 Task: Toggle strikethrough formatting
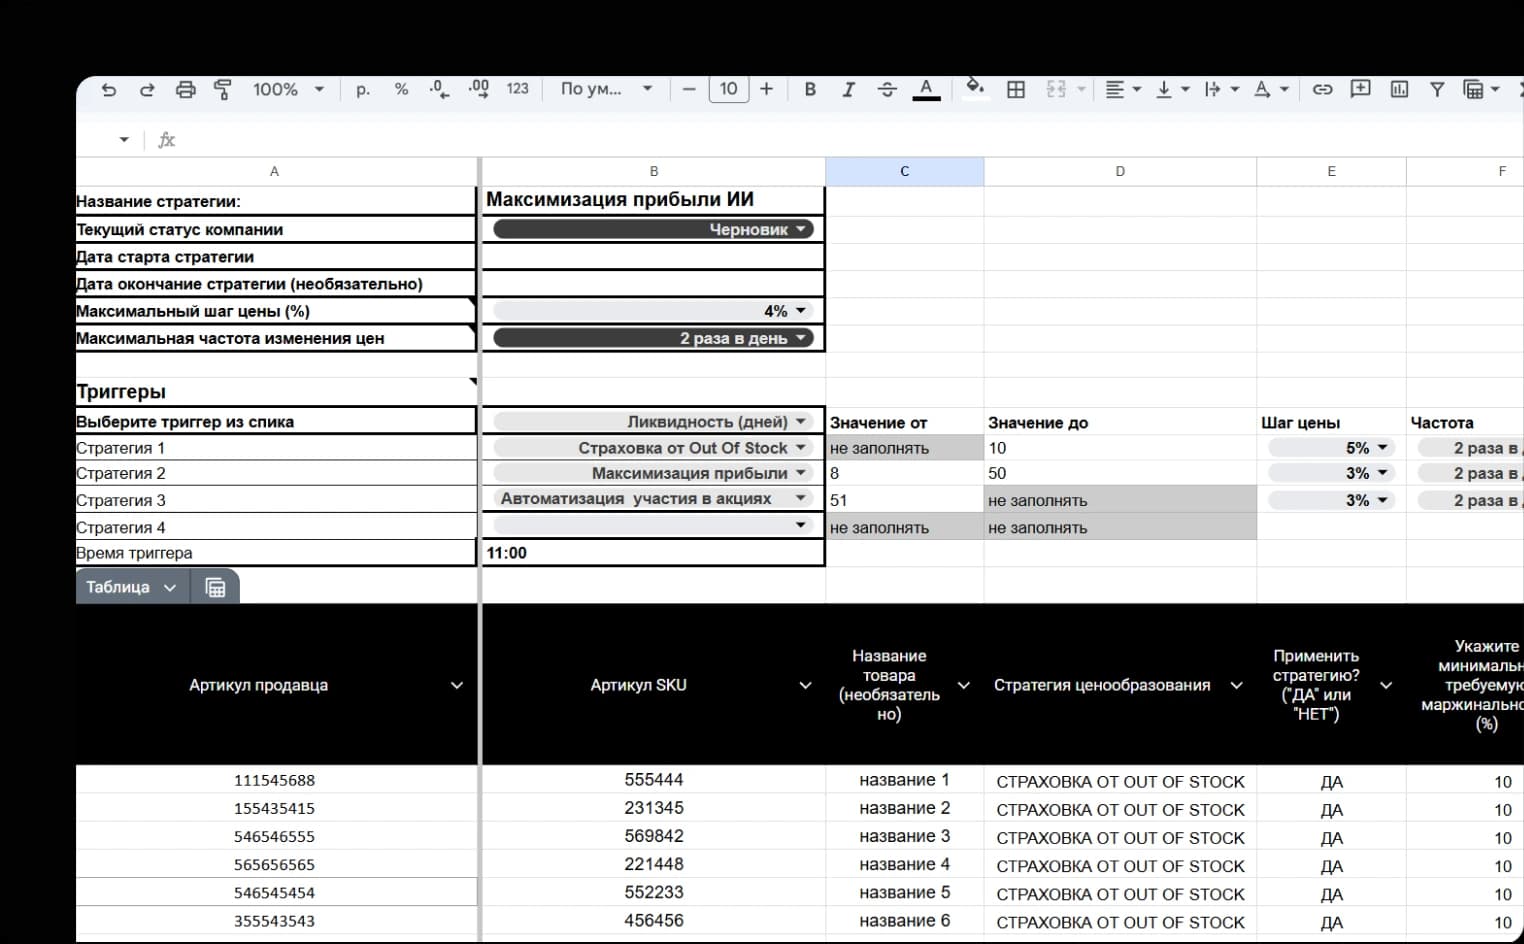coord(887,89)
